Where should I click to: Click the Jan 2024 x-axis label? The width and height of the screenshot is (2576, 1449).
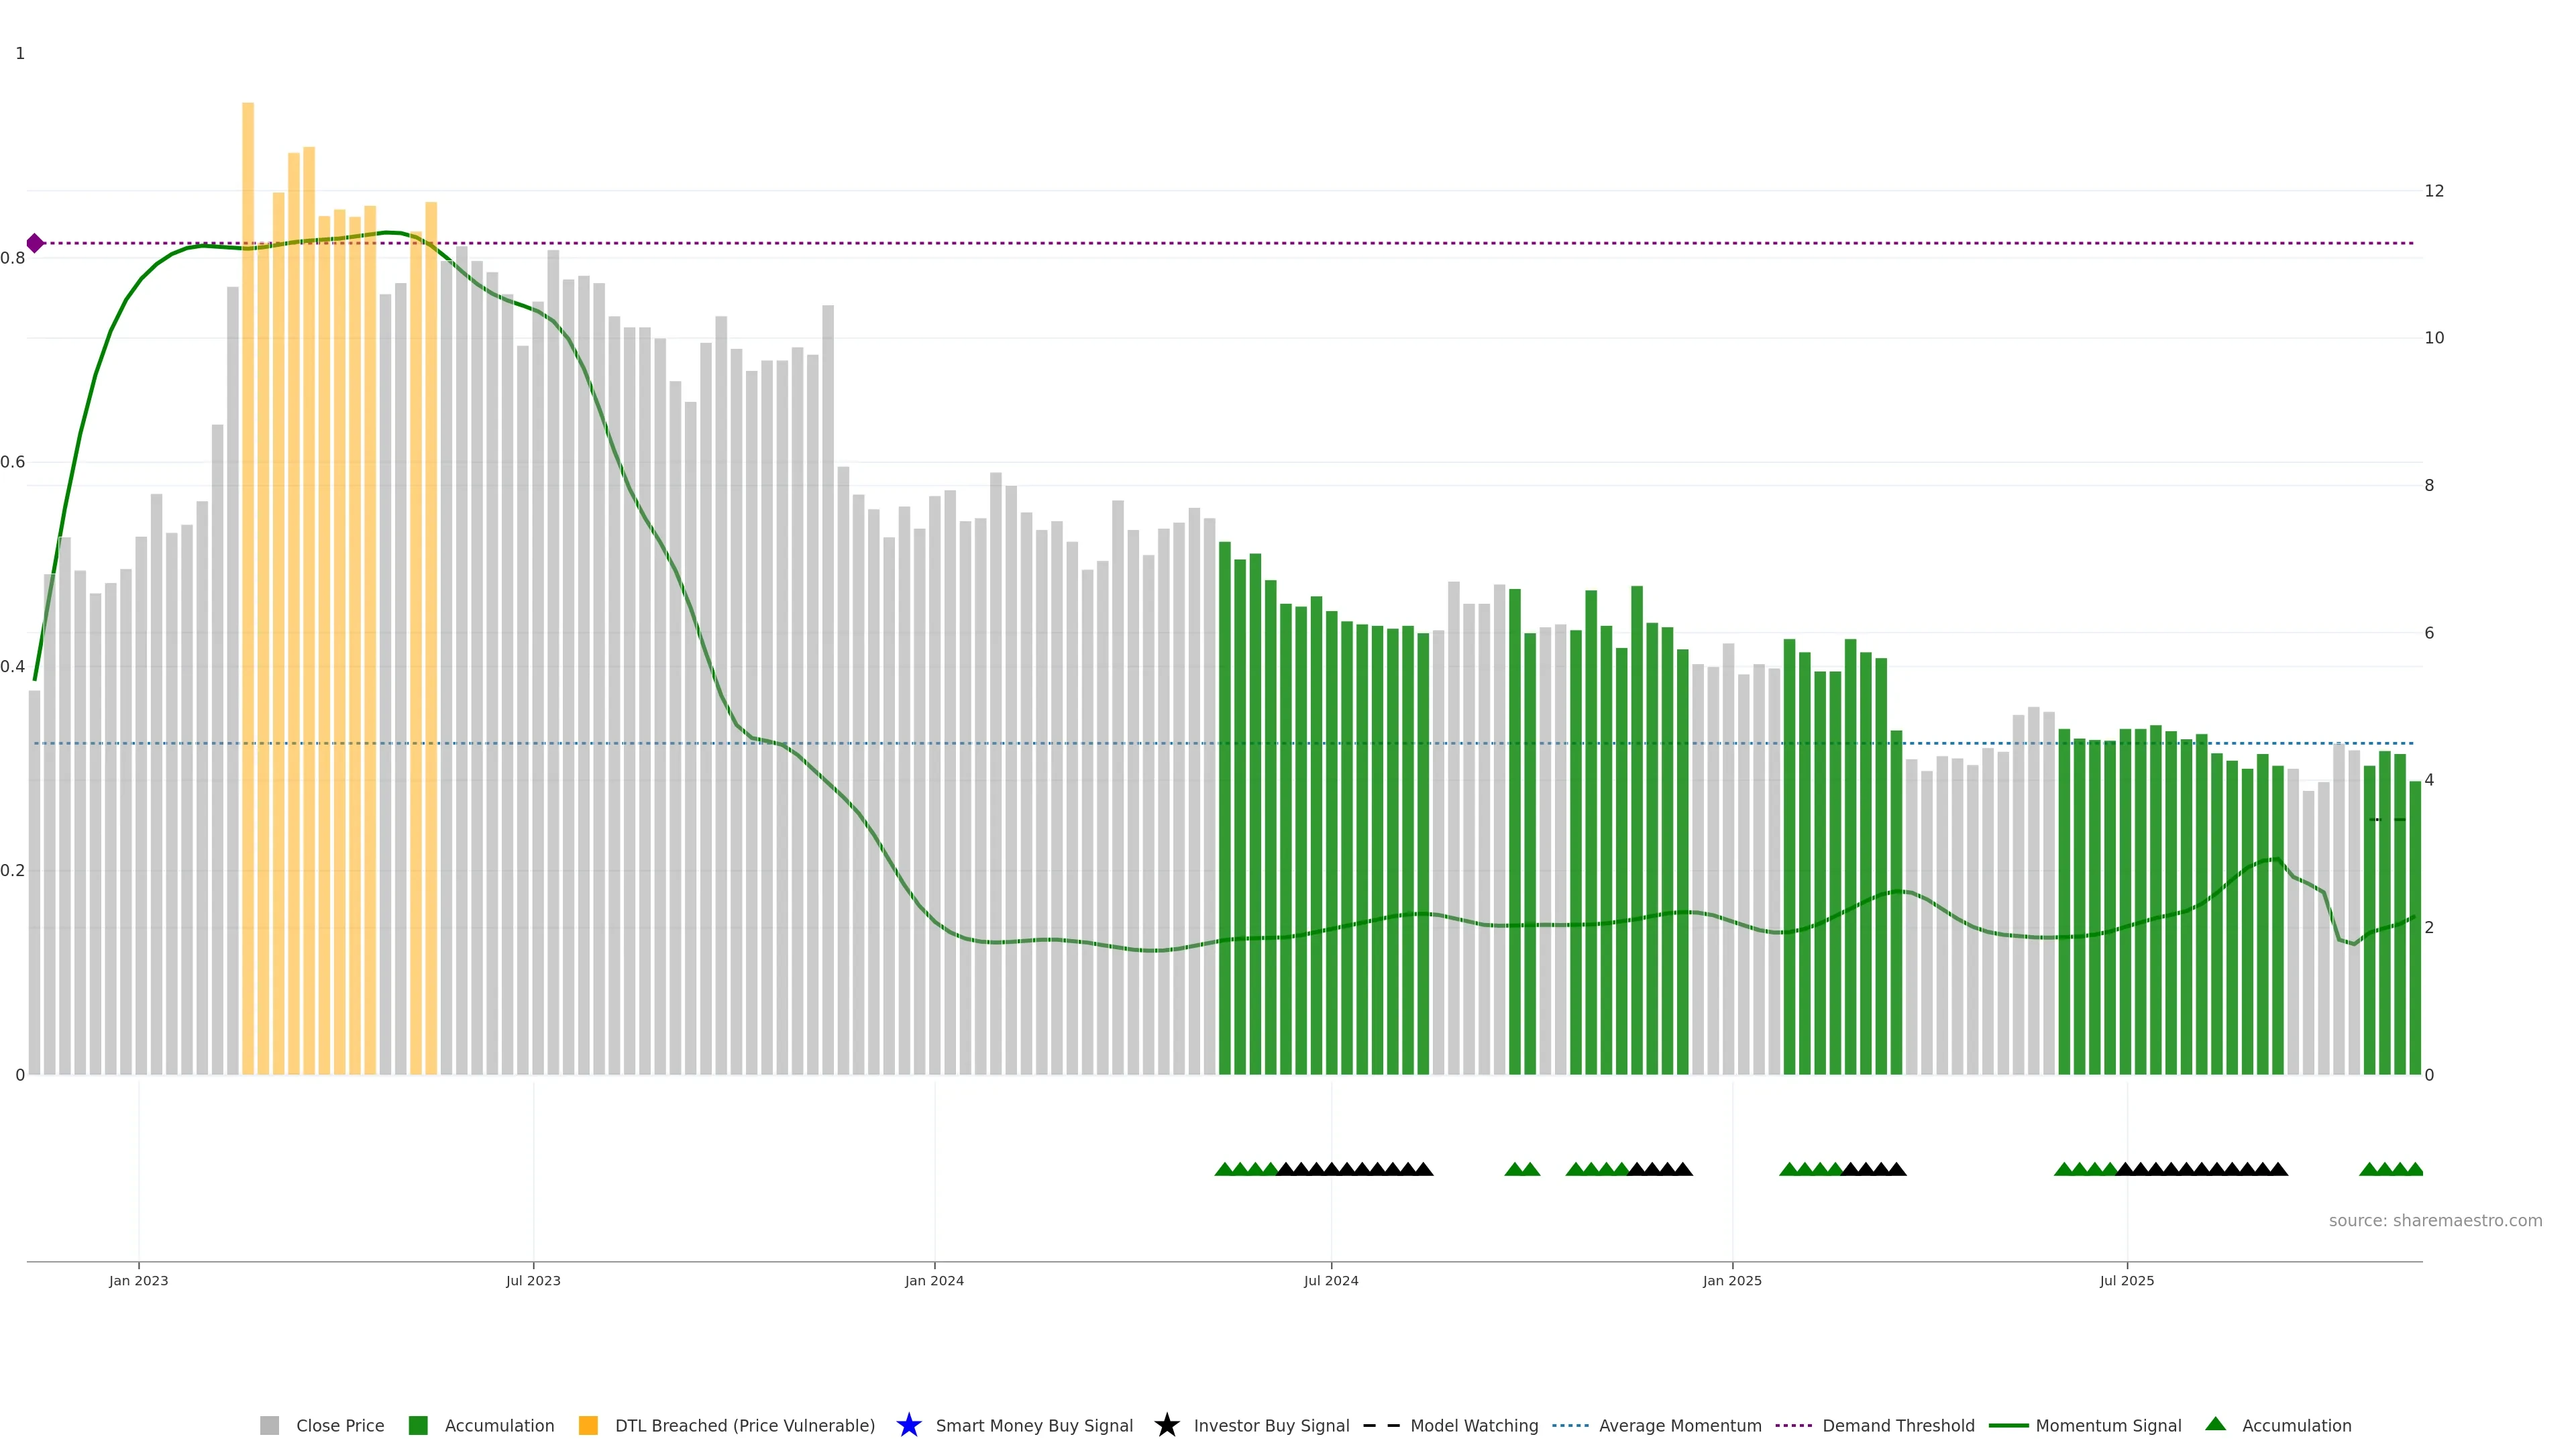(x=934, y=1280)
